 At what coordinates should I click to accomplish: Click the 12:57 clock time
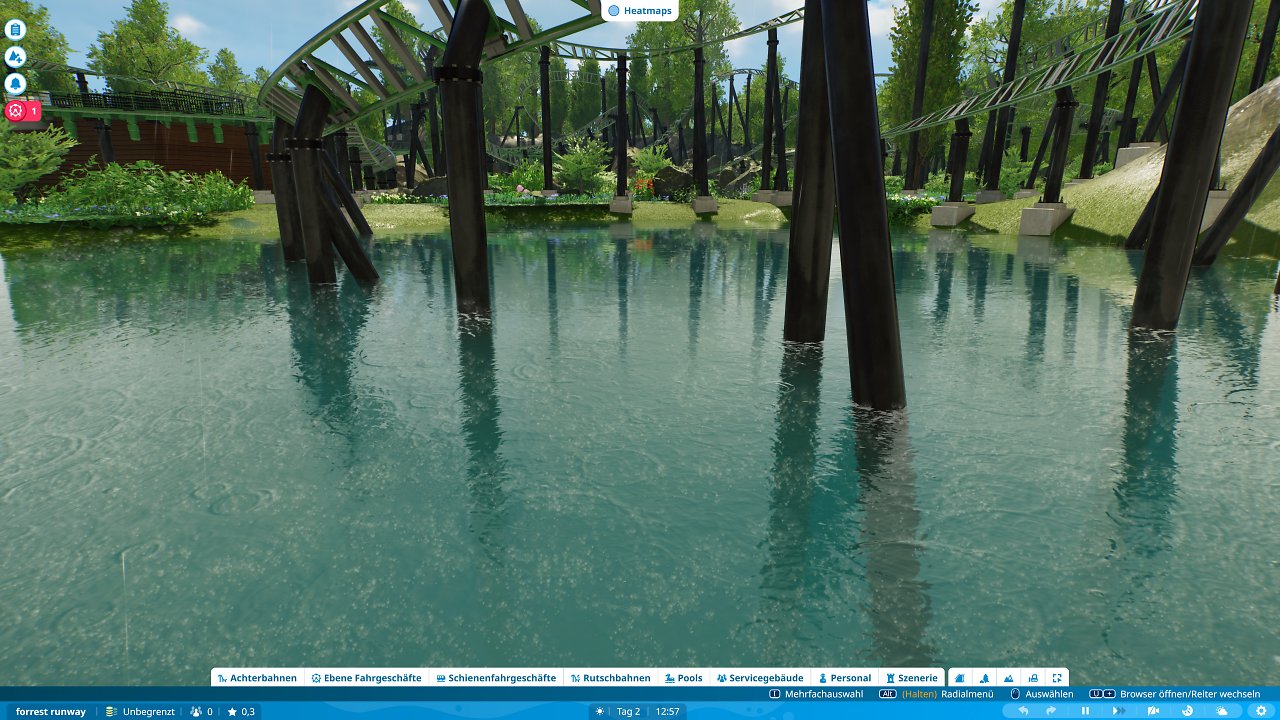(668, 712)
